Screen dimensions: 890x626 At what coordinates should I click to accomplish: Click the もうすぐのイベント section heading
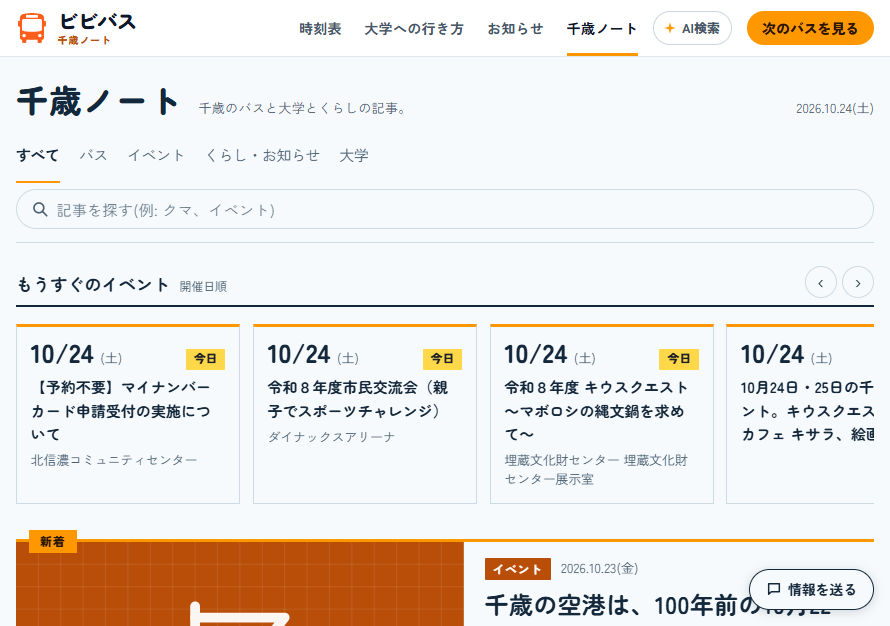click(93, 284)
